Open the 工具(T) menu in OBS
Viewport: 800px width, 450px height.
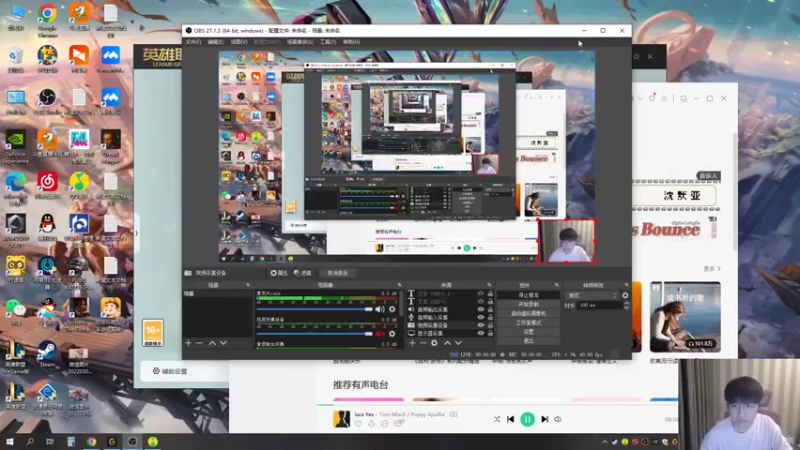(x=328, y=42)
